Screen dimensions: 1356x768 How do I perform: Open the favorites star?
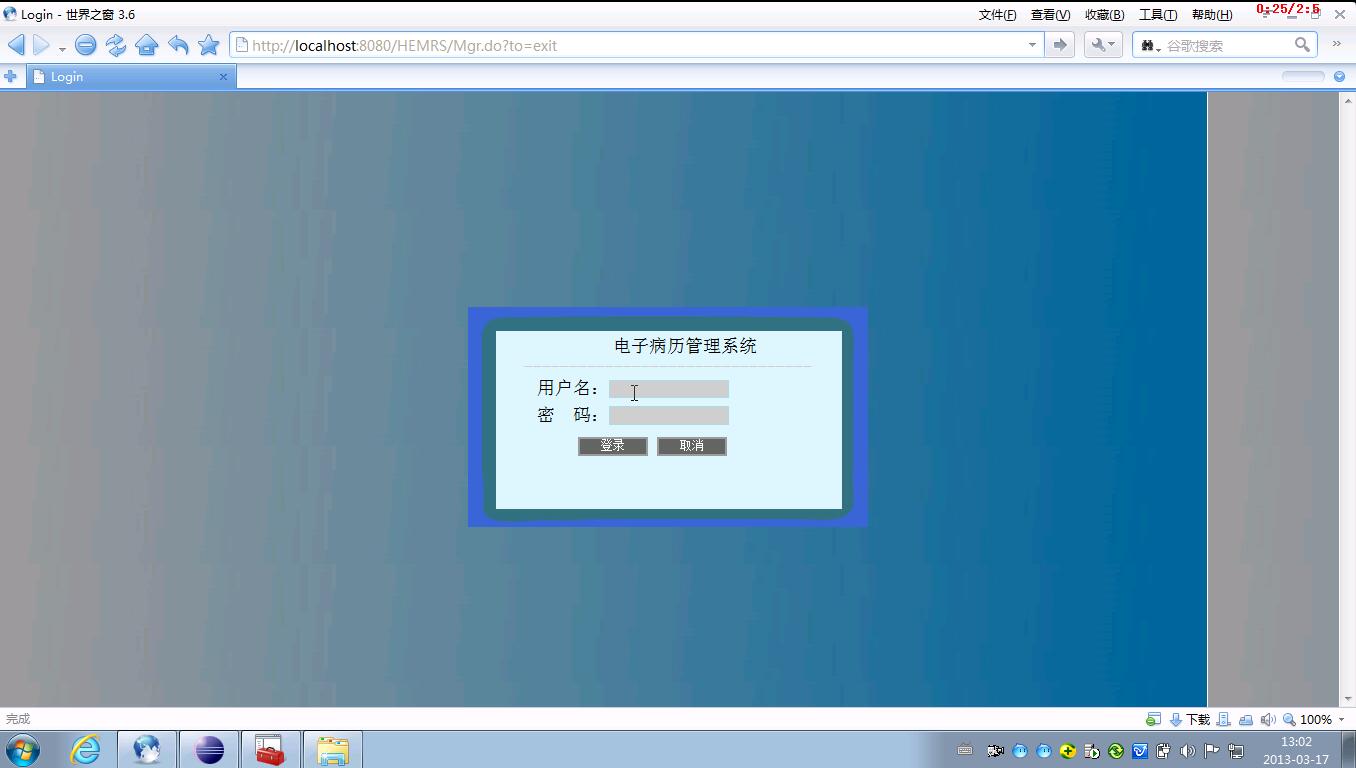(208, 45)
